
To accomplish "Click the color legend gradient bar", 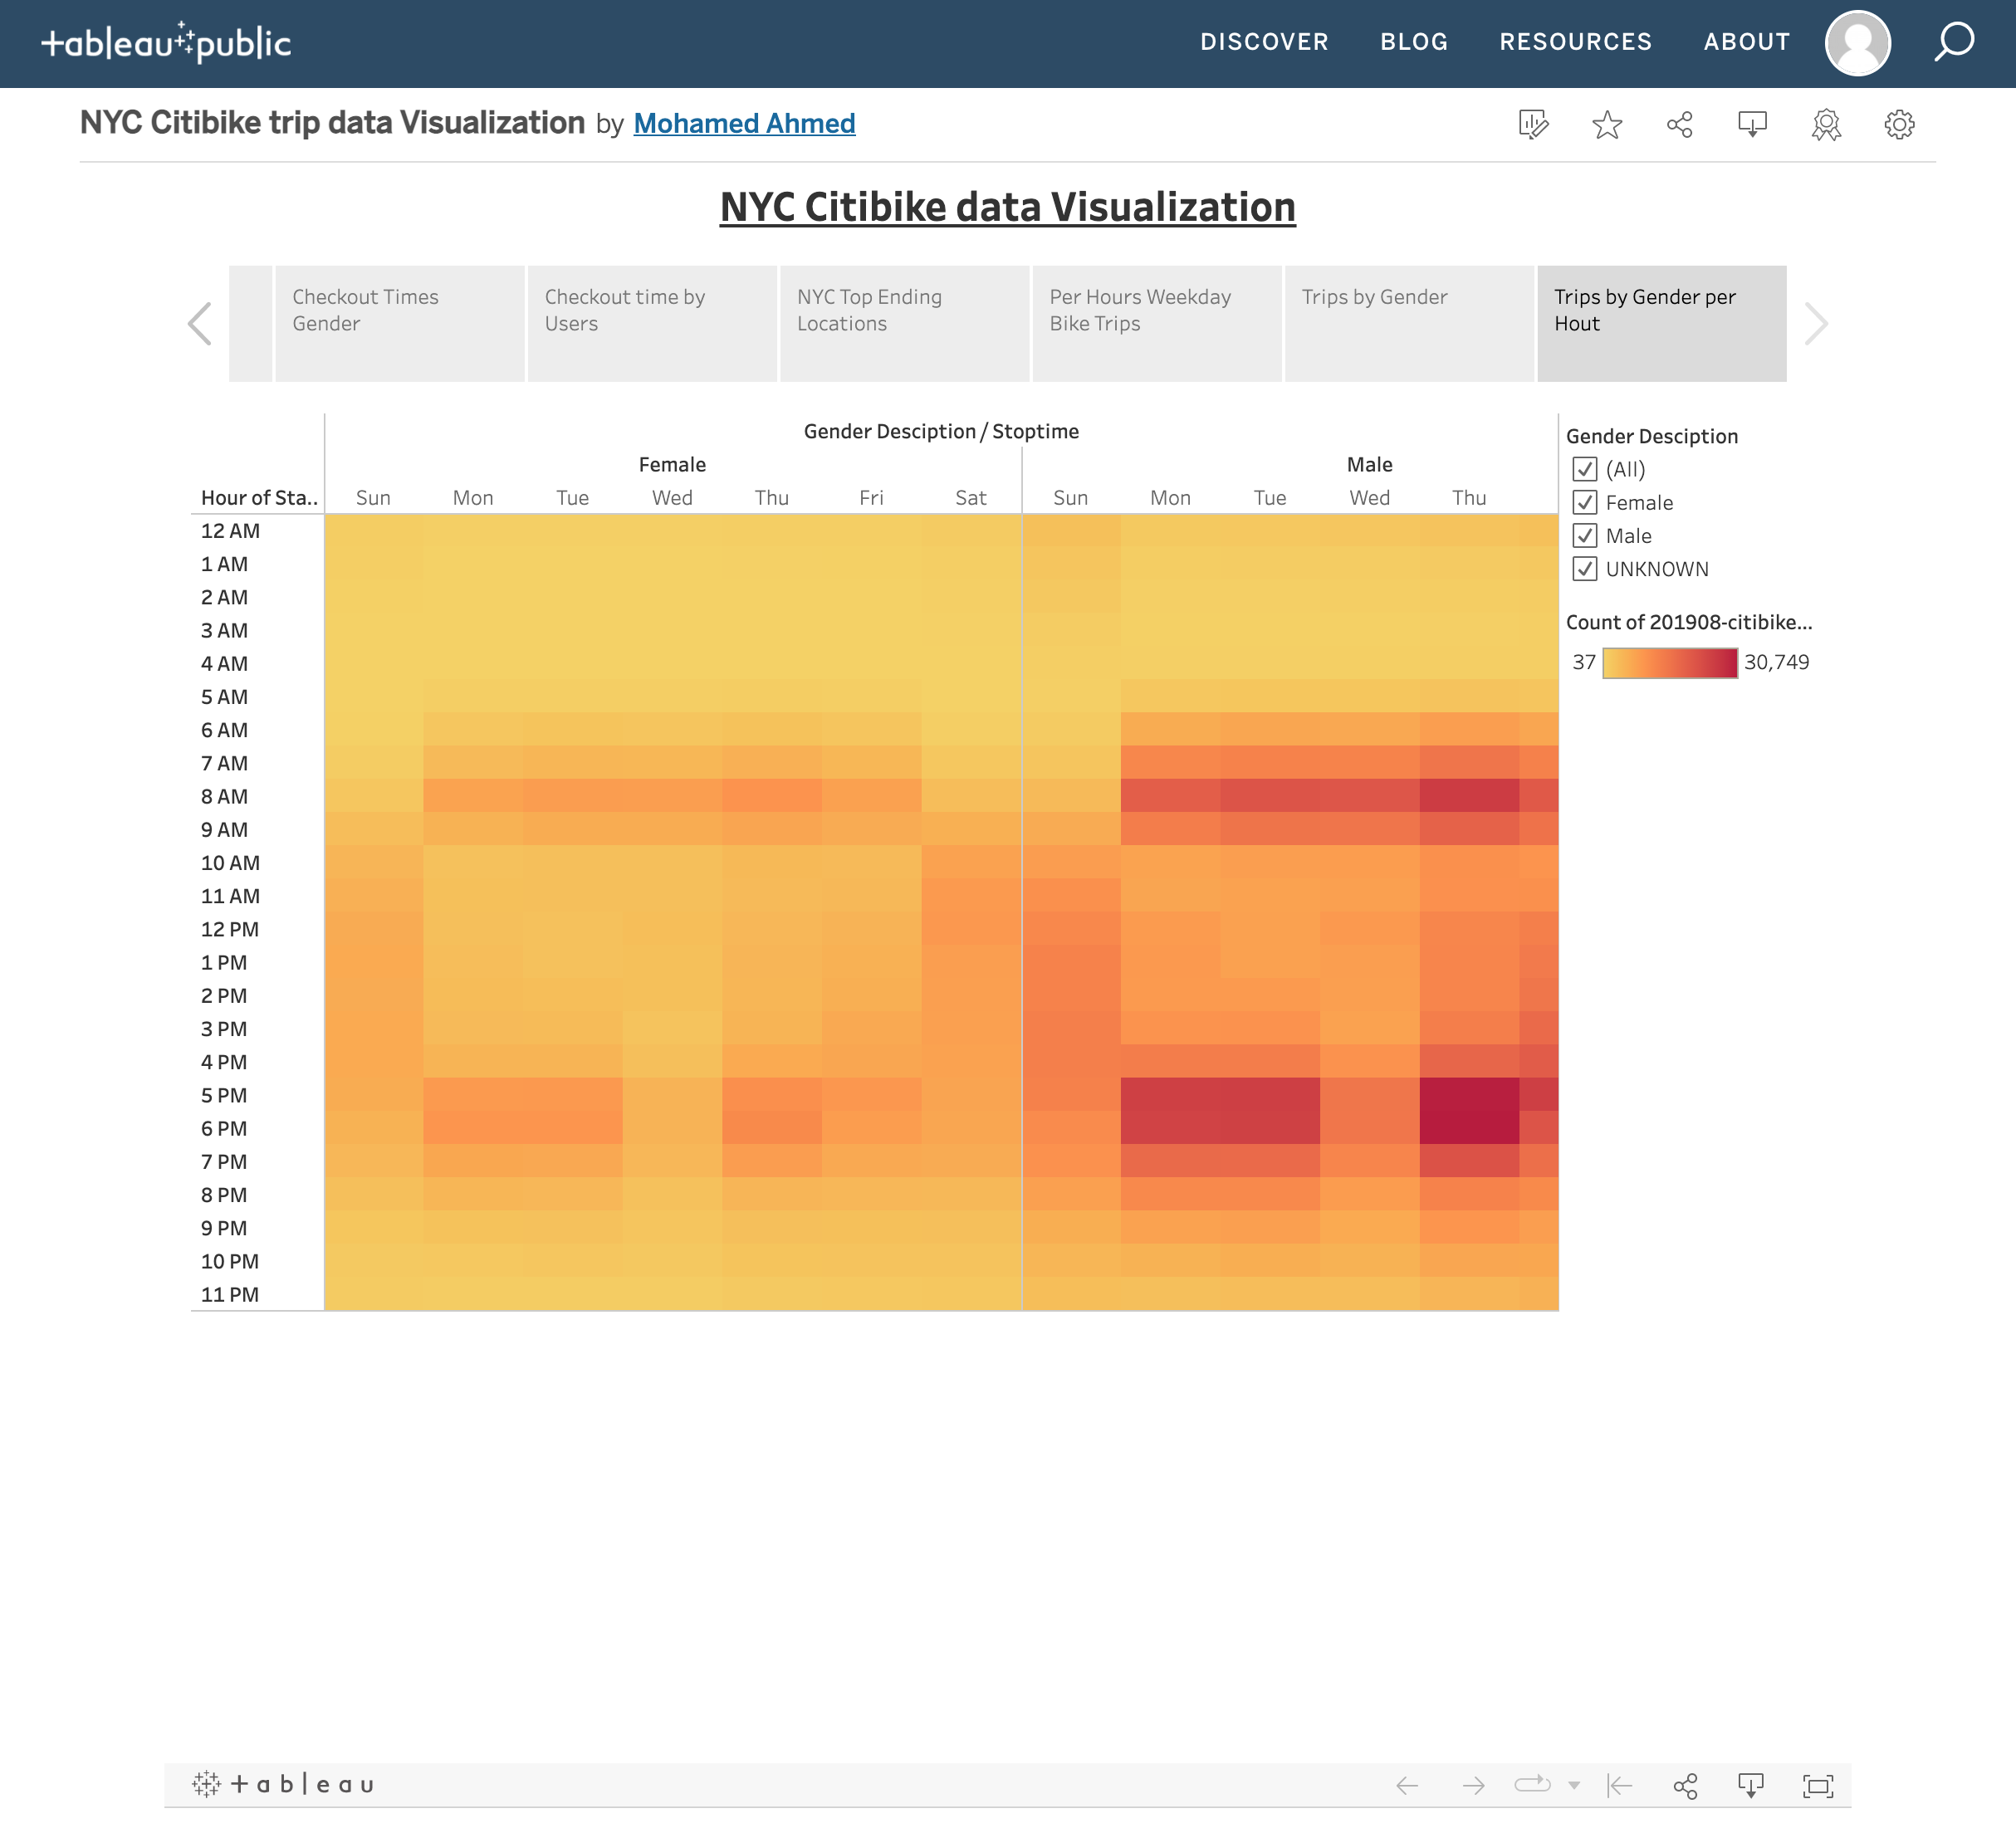I will coord(1670,662).
